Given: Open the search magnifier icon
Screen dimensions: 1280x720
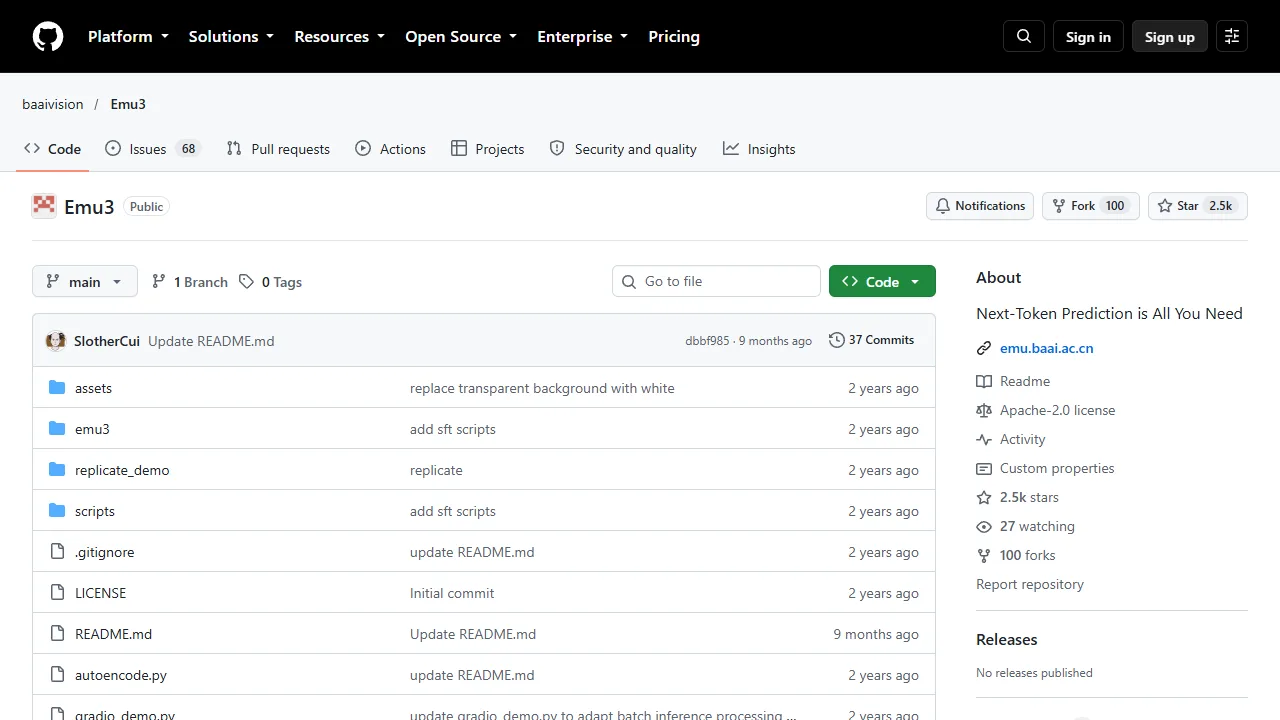Looking at the screenshot, I should 1024,37.
